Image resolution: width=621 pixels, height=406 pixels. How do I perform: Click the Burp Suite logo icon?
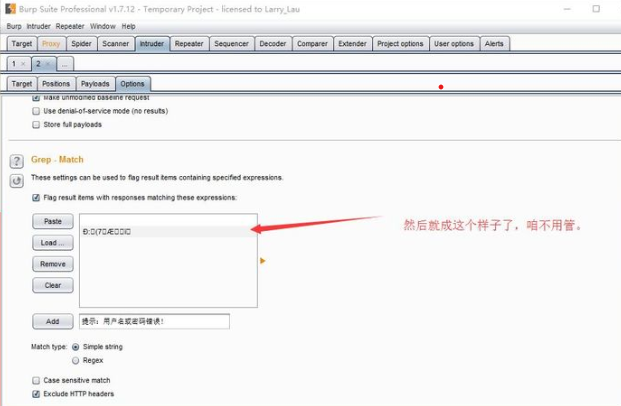coord(11,9)
